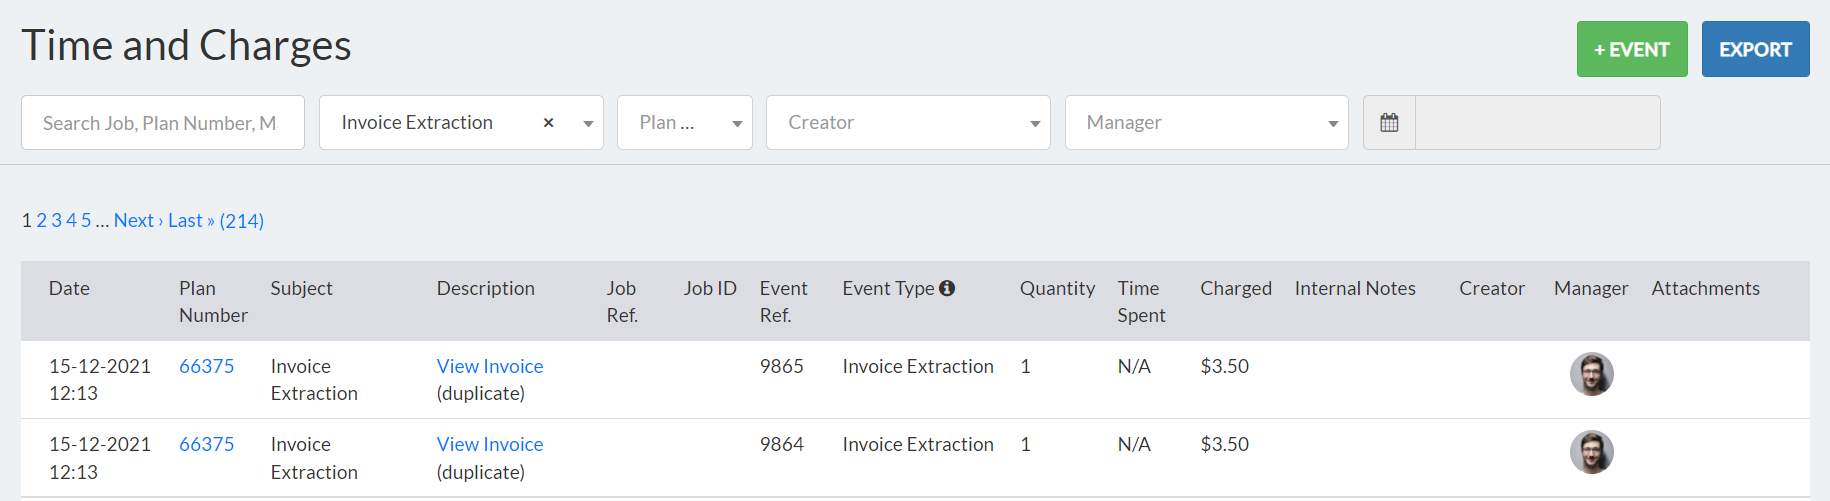The image size is (1830, 501).
Task: Open View Invoice for event 9864
Action: 489,444
